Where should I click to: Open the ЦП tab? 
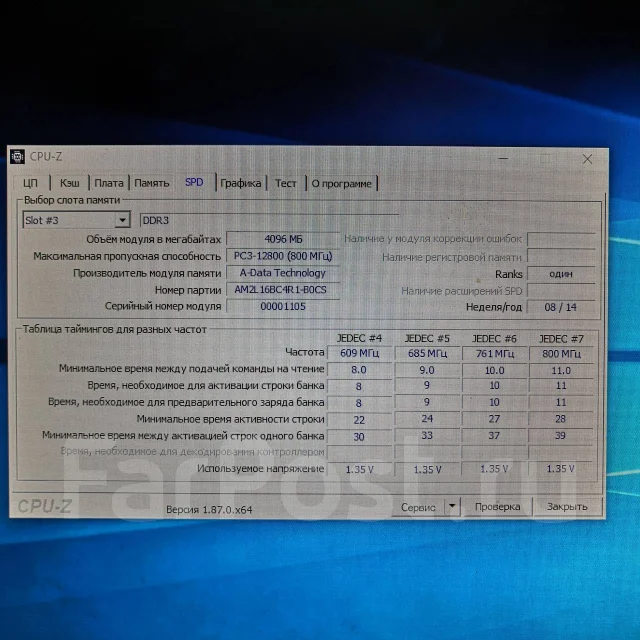coord(31,183)
